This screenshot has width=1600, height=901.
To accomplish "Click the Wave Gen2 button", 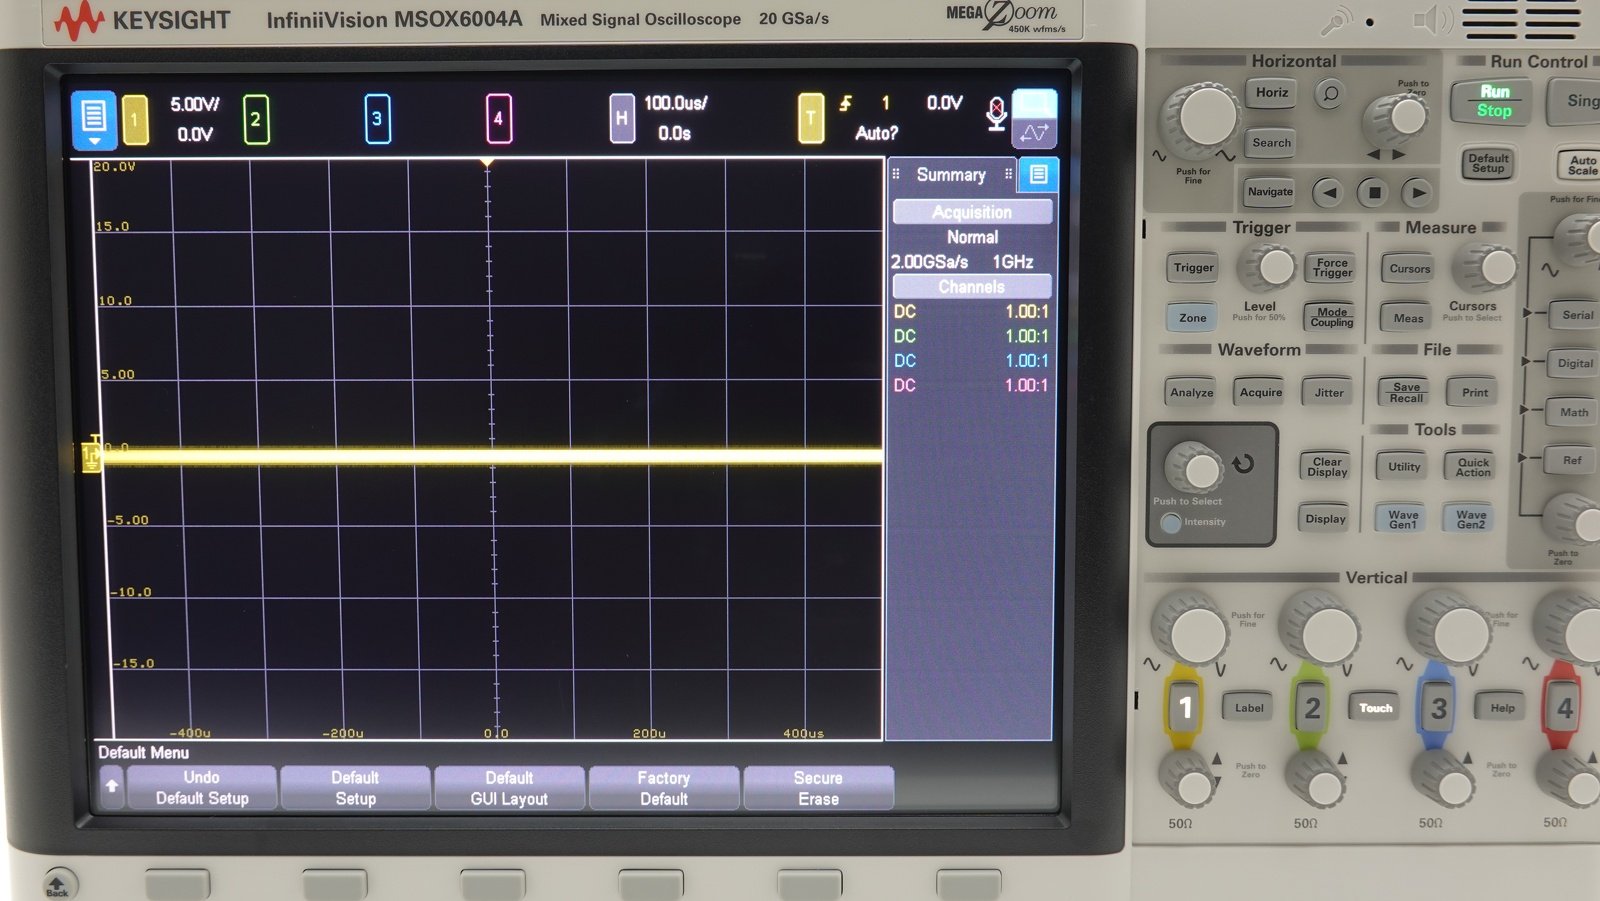I will 1470,519.
